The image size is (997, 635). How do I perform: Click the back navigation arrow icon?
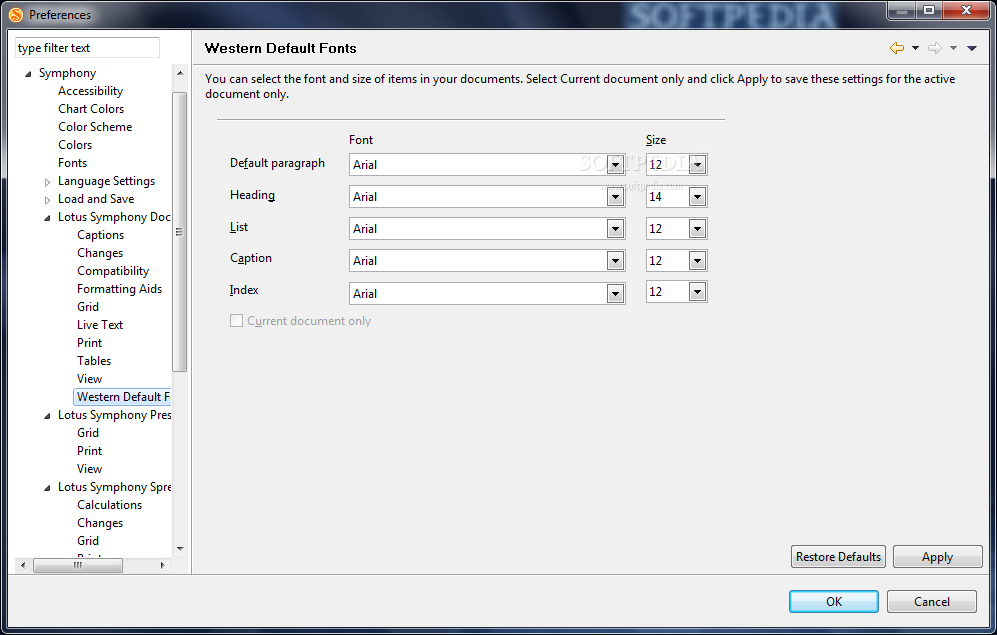click(897, 48)
